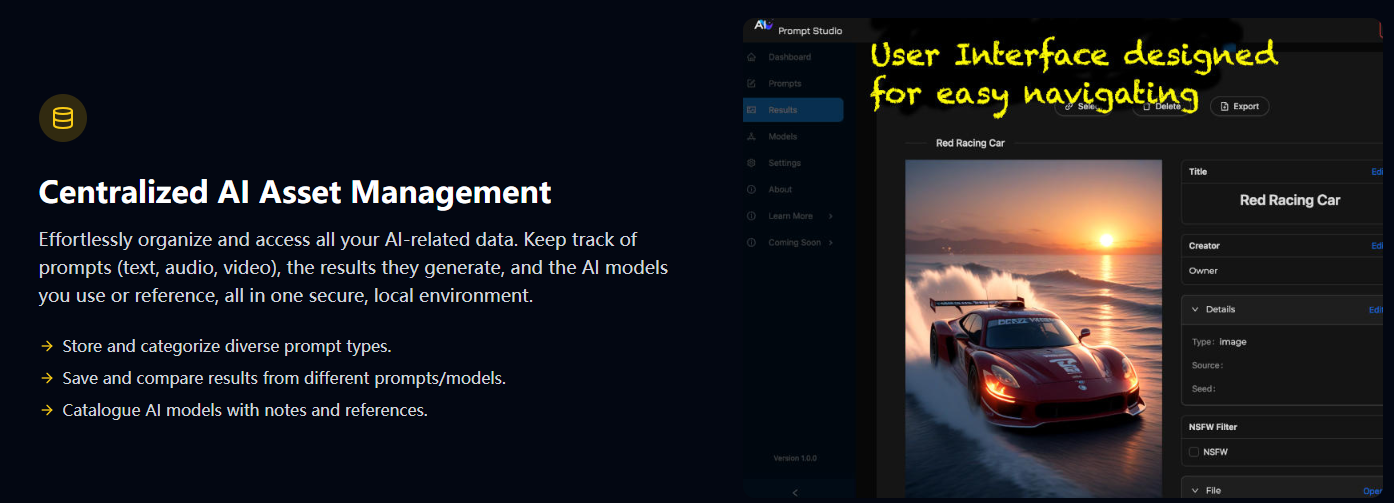Collapse the sidebar with the bottom arrow
The height and width of the screenshot is (503, 1394).
(x=795, y=492)
